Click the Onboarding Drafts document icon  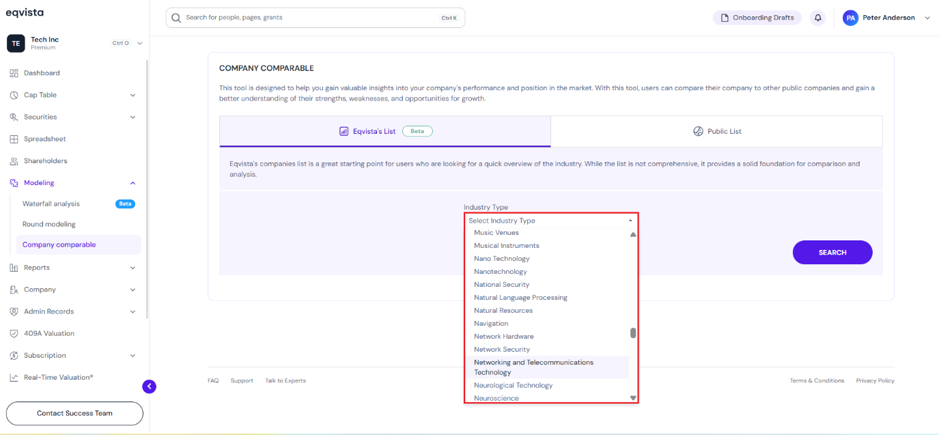[725, 18]
